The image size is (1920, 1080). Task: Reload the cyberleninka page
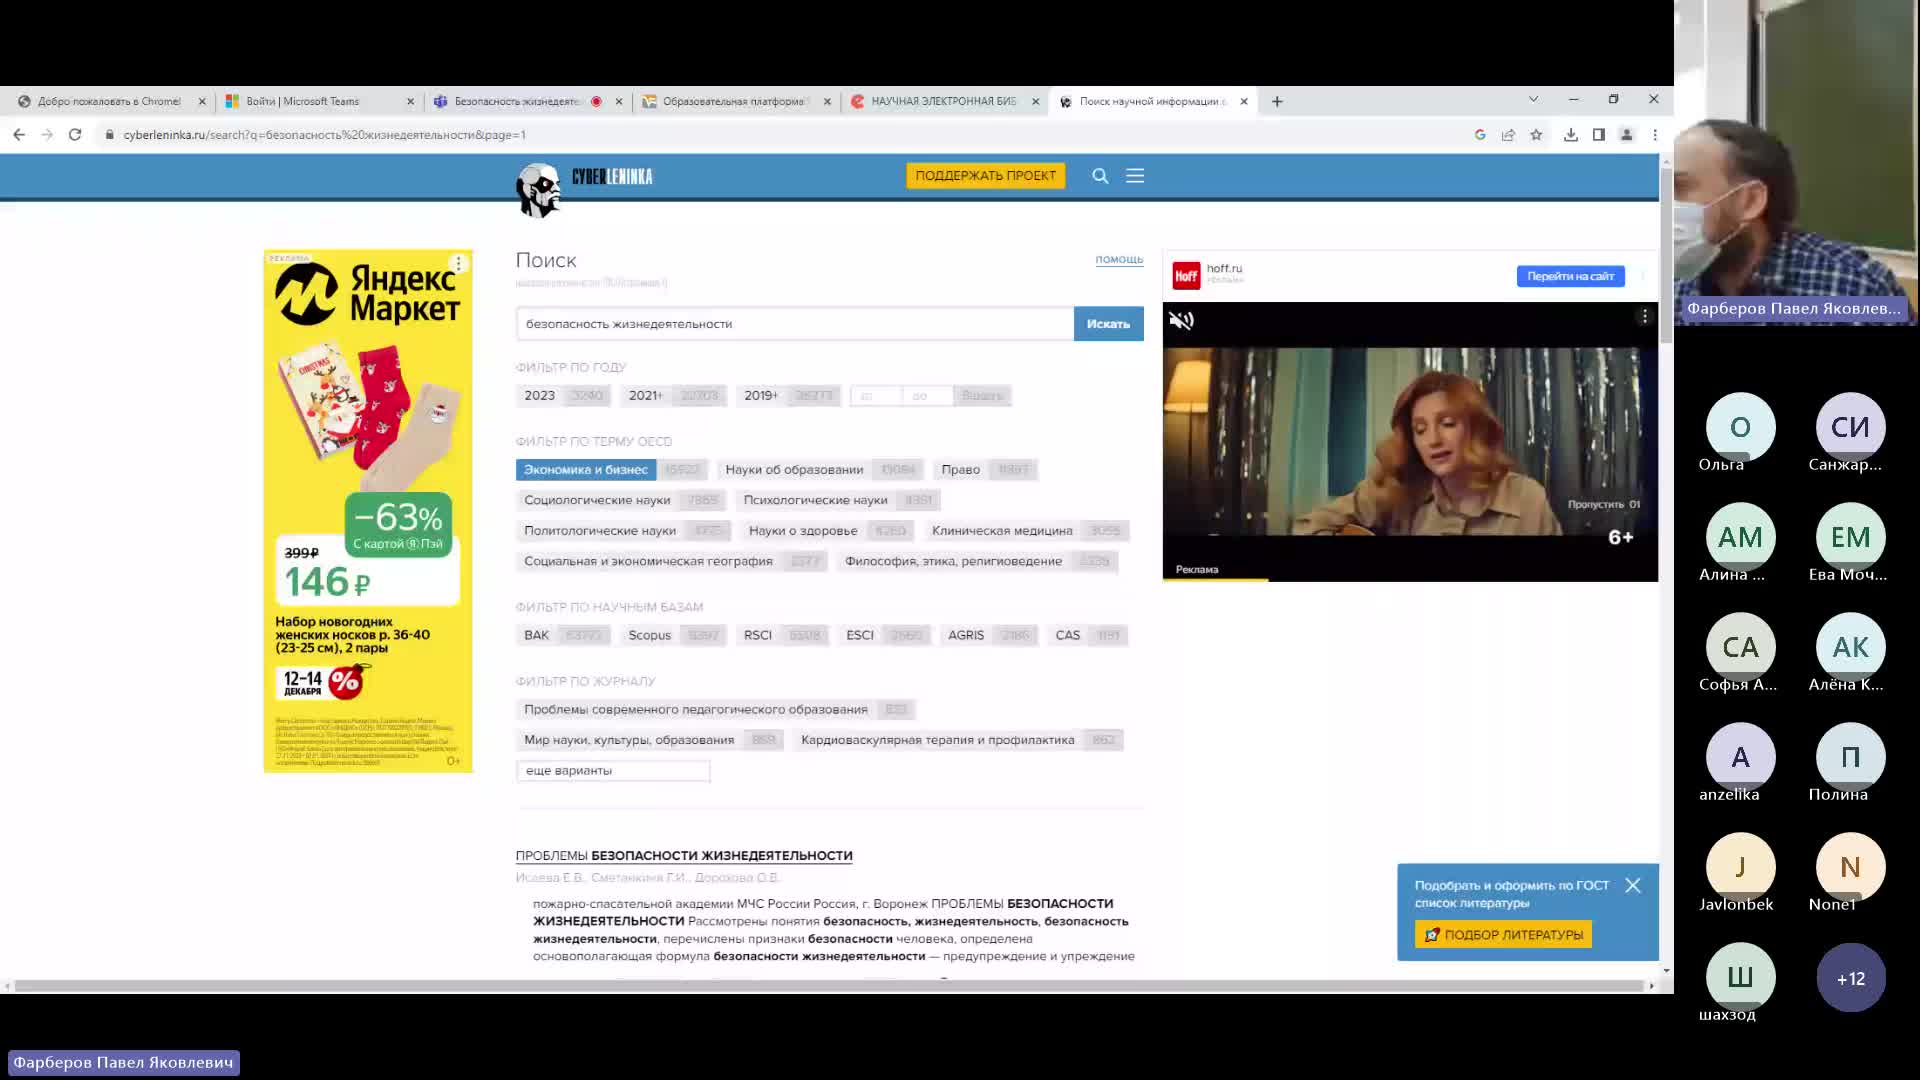[75, 134]
